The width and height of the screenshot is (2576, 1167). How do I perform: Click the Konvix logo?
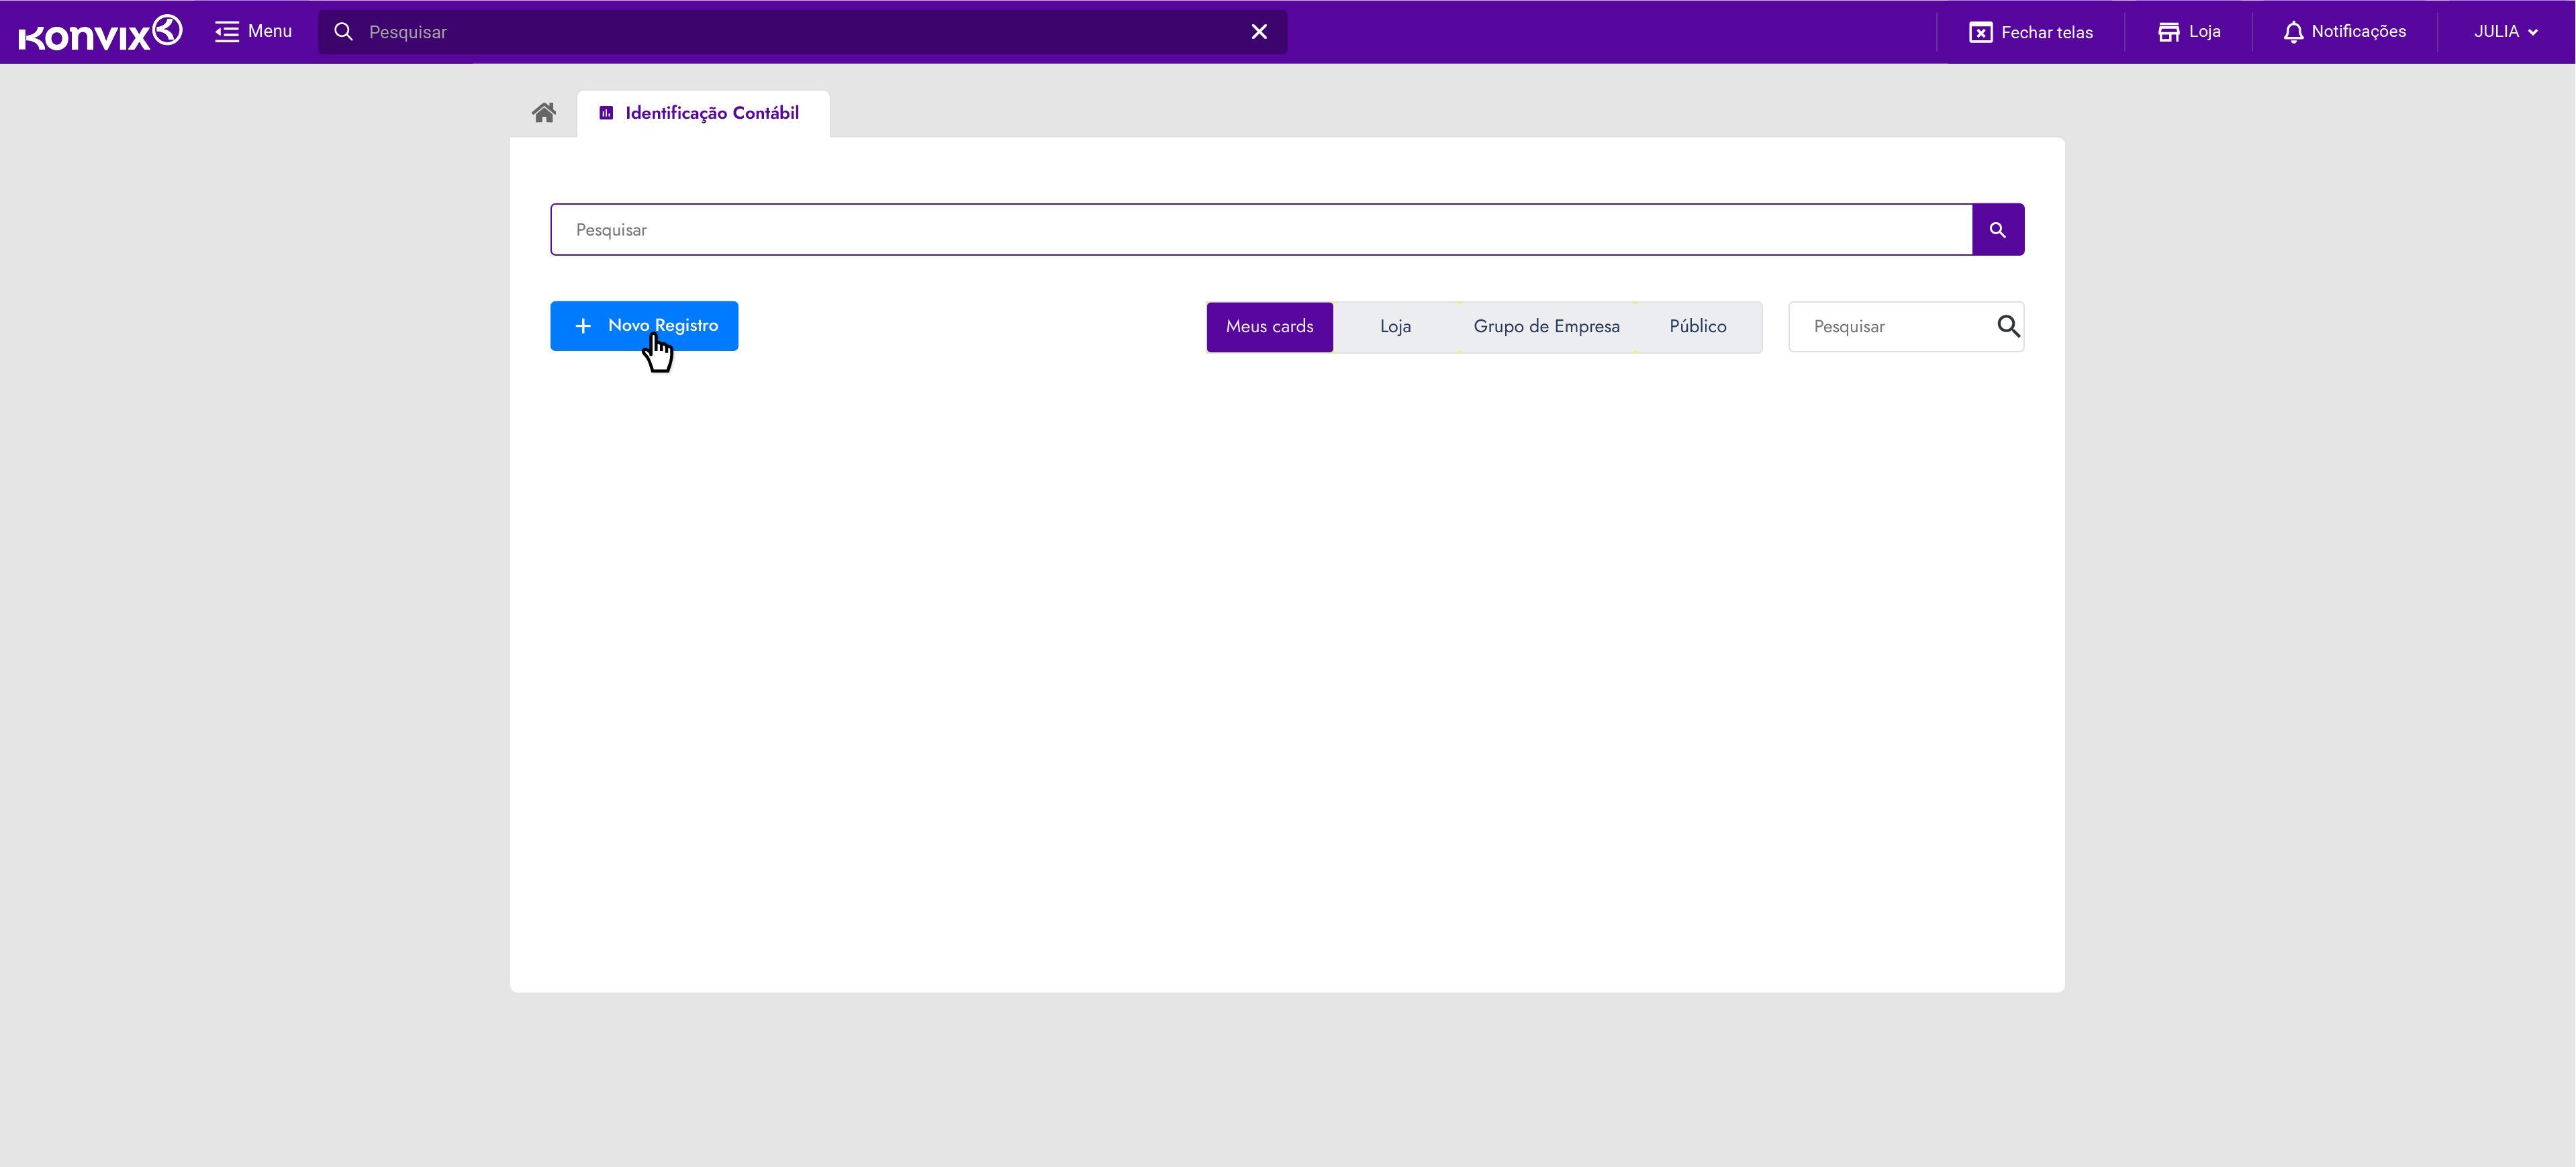[100, 33]
